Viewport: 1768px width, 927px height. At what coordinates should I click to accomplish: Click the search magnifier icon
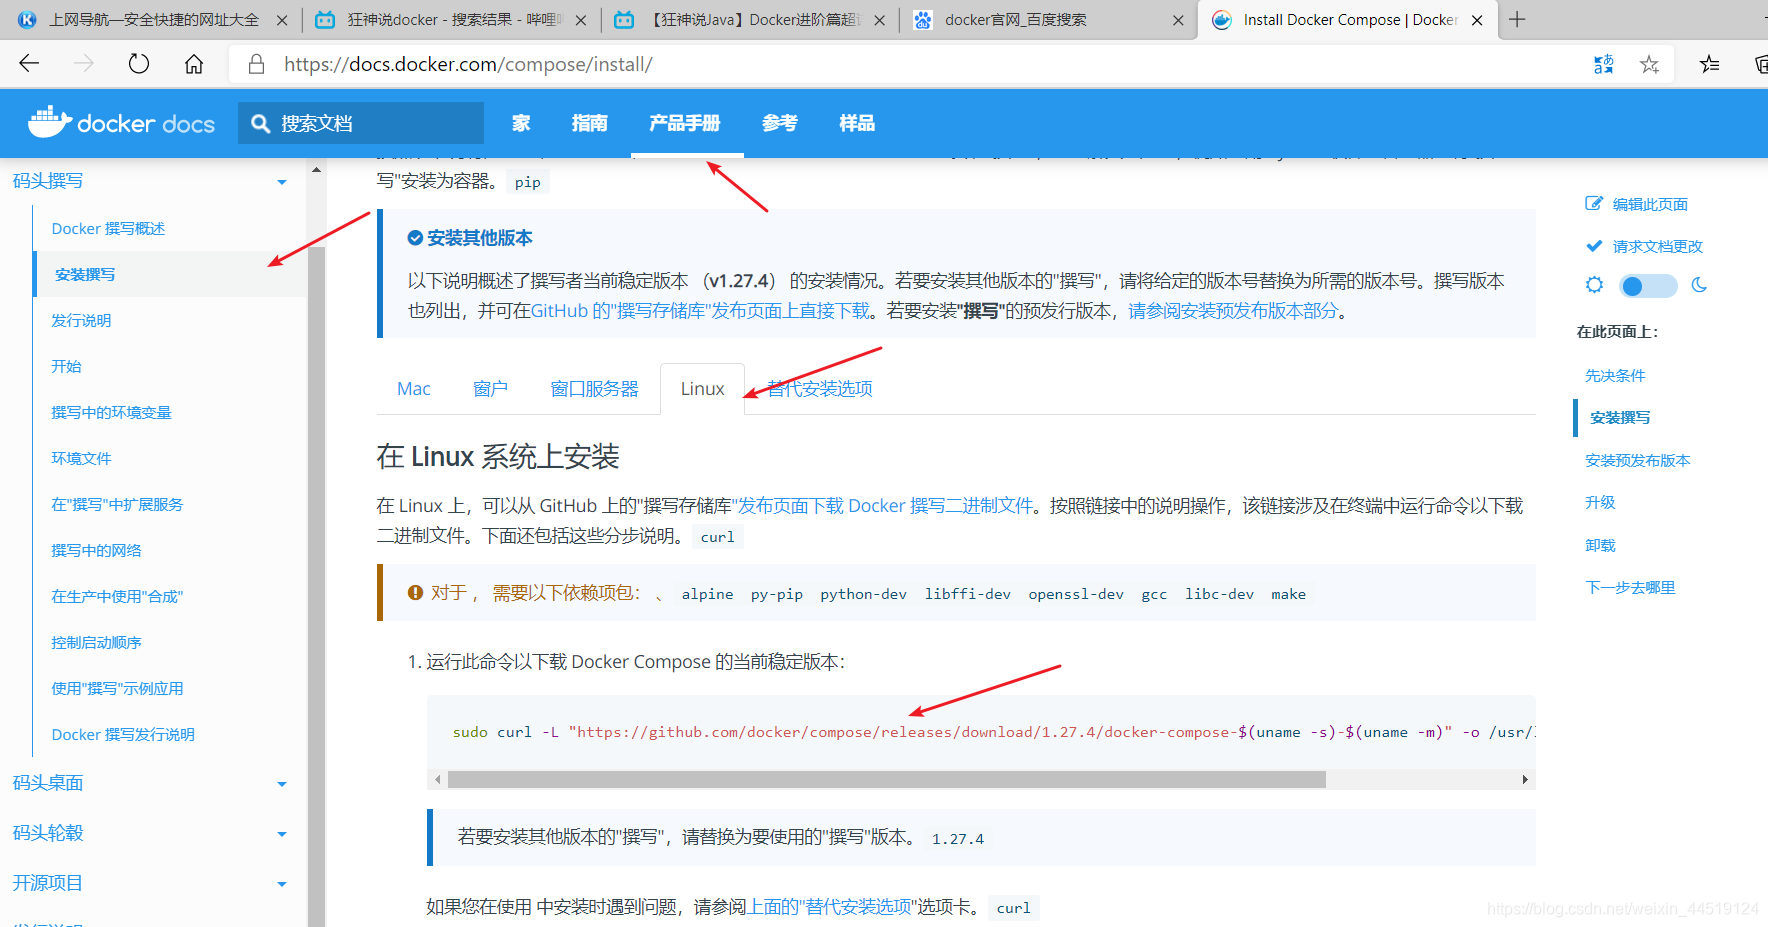tap(261, 123)
